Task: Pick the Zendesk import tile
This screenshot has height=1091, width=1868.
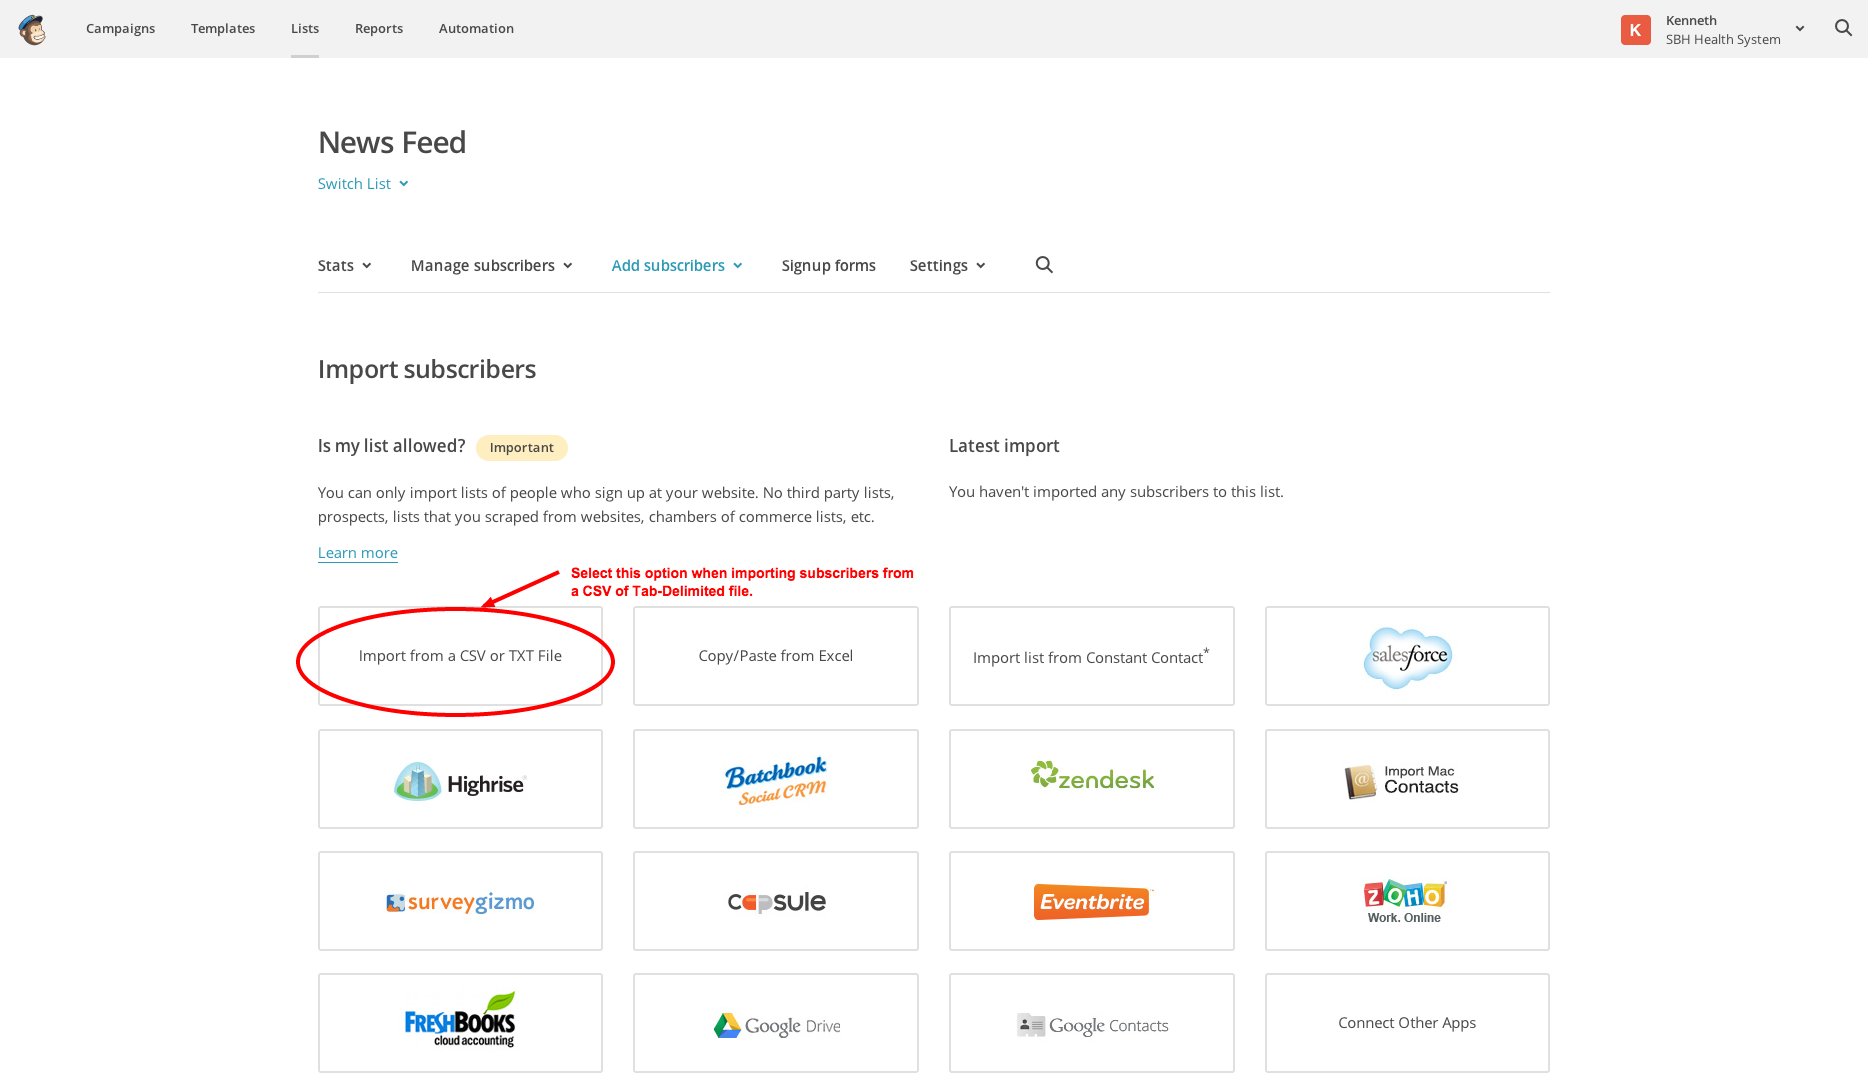Action: (1091, 779)
